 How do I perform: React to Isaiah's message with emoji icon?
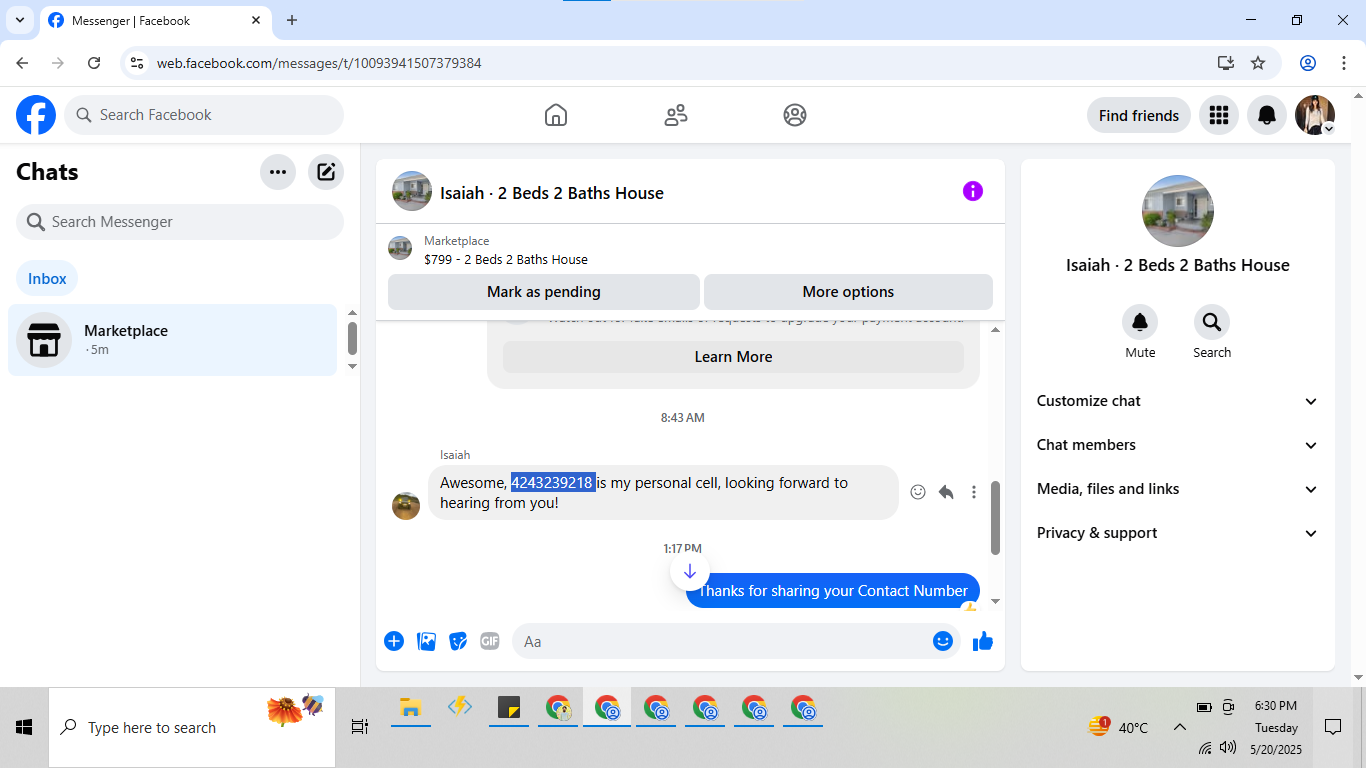tap(918, 492)
